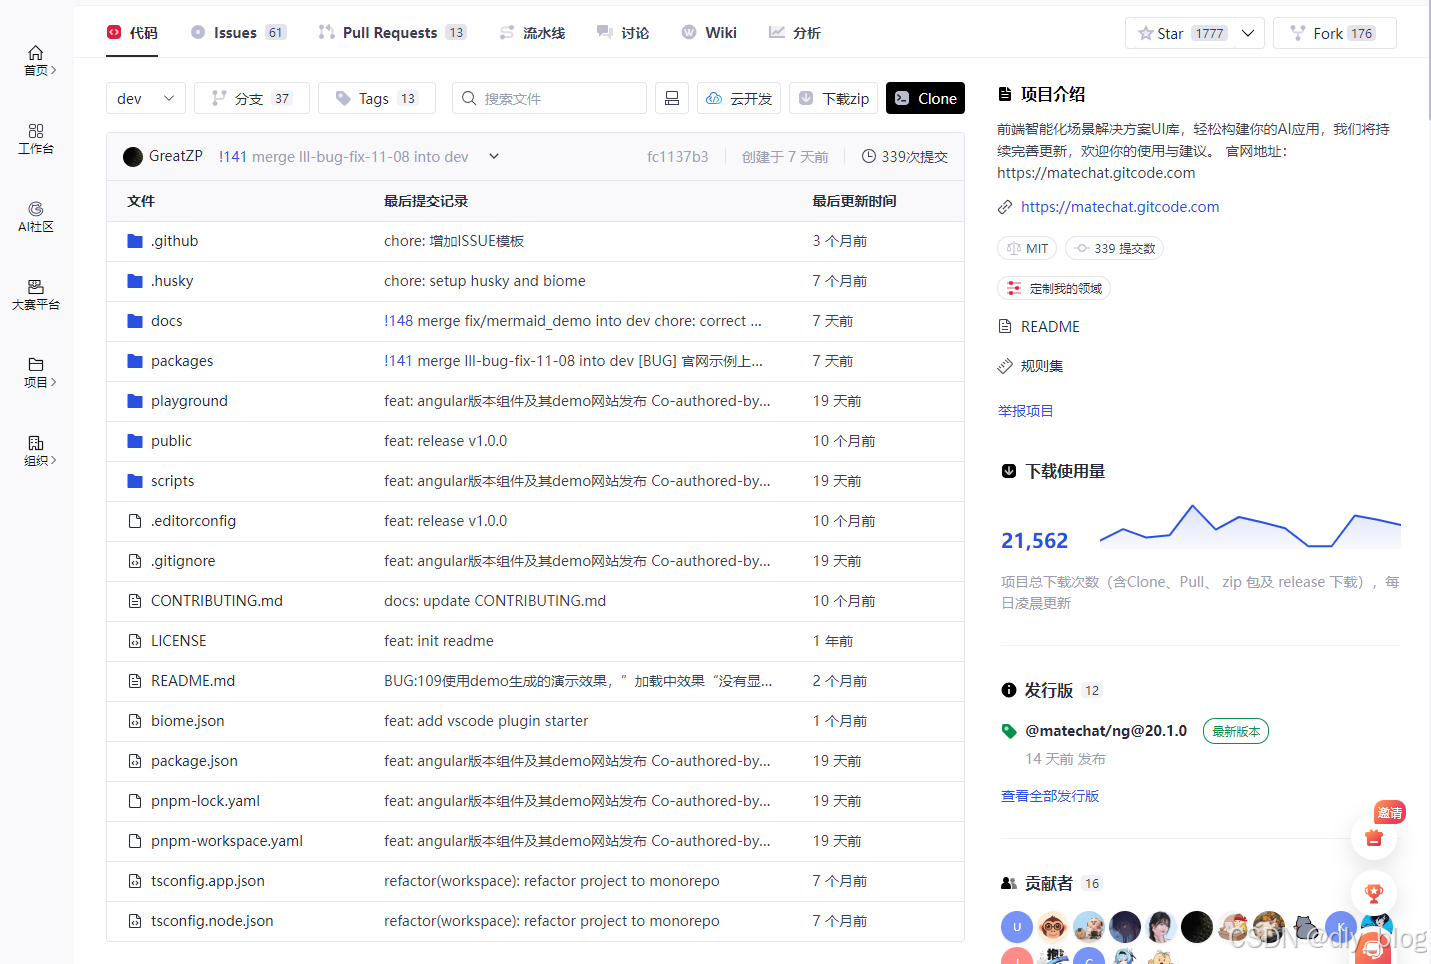Click the .github folder icon
Image resolution: width=1431 pixels, height=964 pixels.
pos(135,241)
